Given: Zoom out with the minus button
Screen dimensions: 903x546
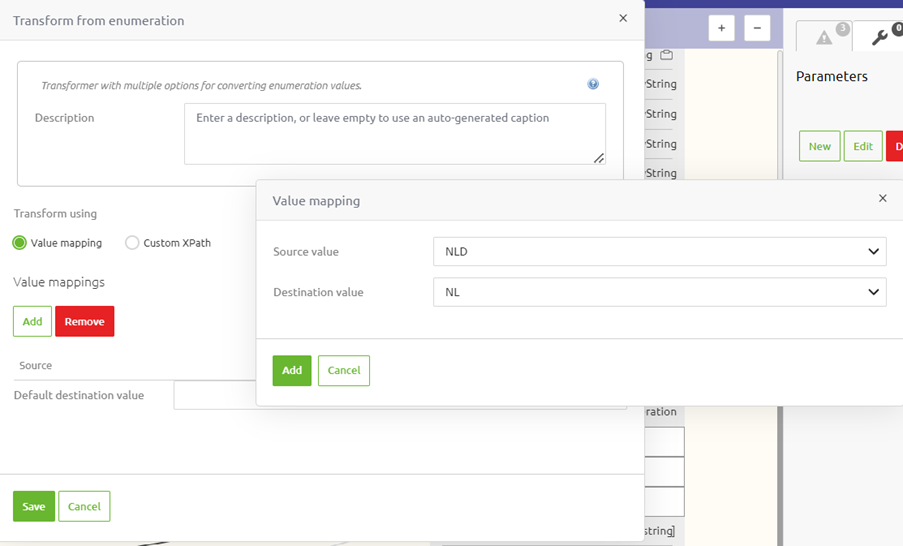Looking at the screenshot, I should 757,28.
